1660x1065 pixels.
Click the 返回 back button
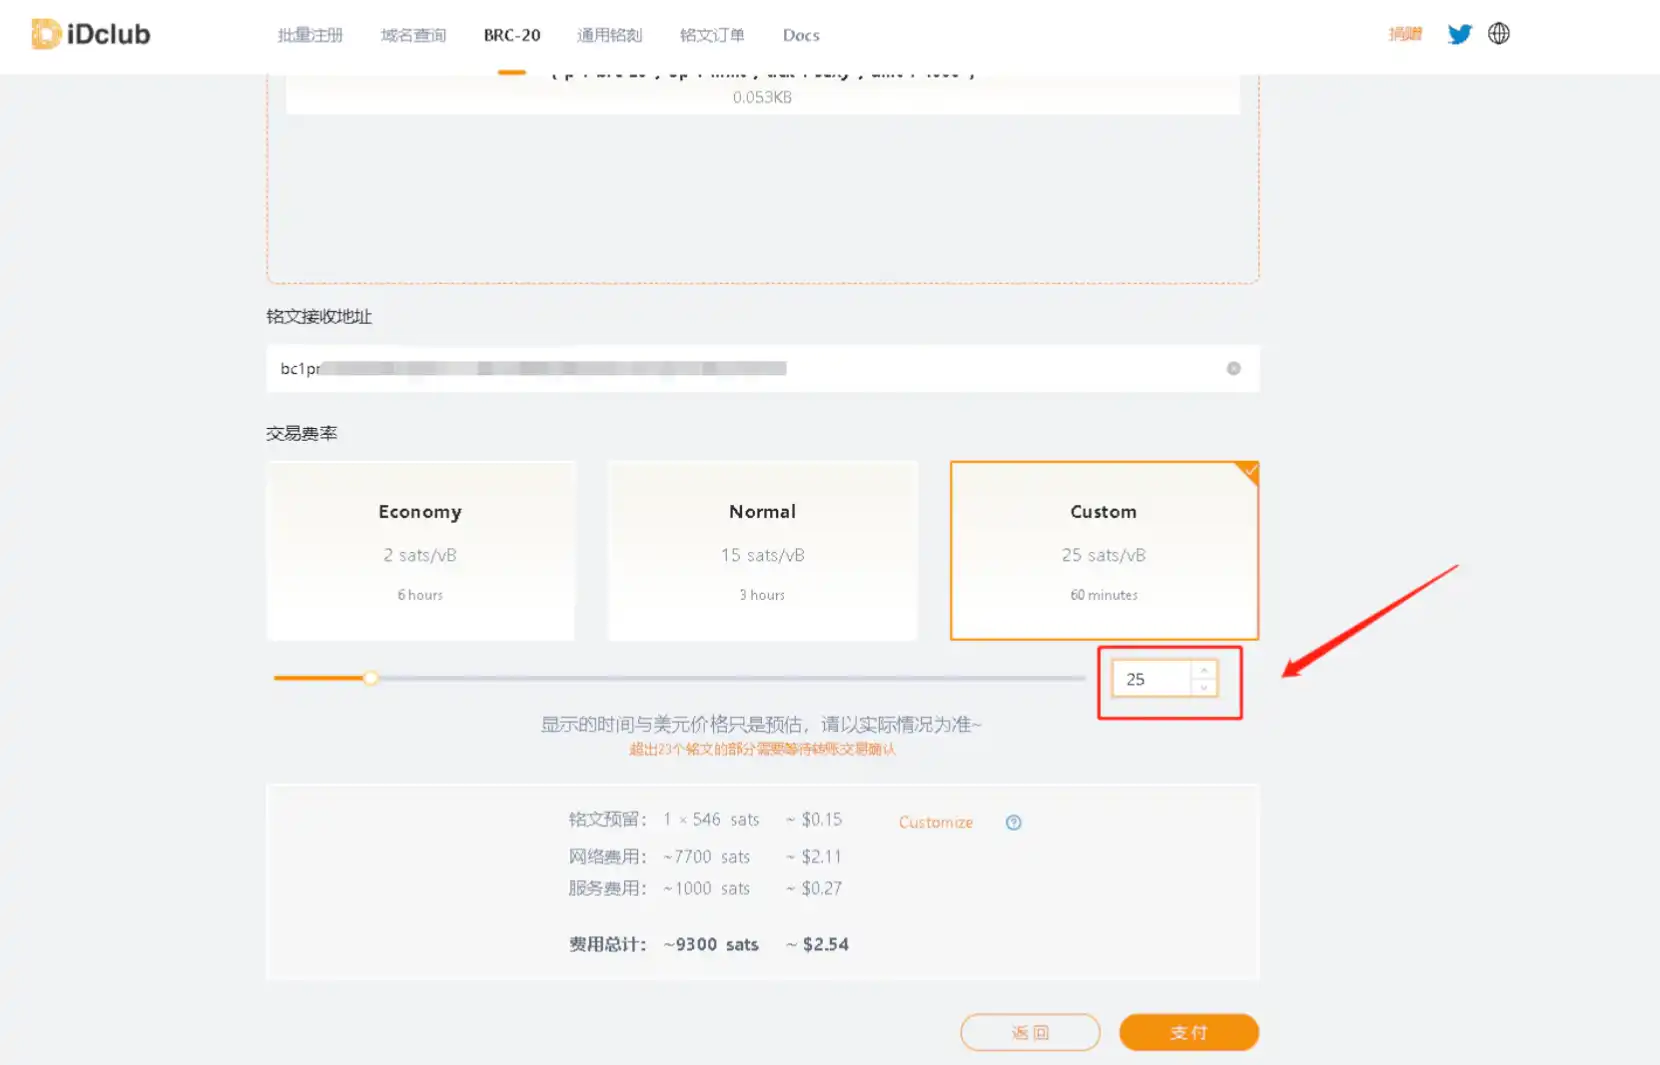point(1030,1032)
